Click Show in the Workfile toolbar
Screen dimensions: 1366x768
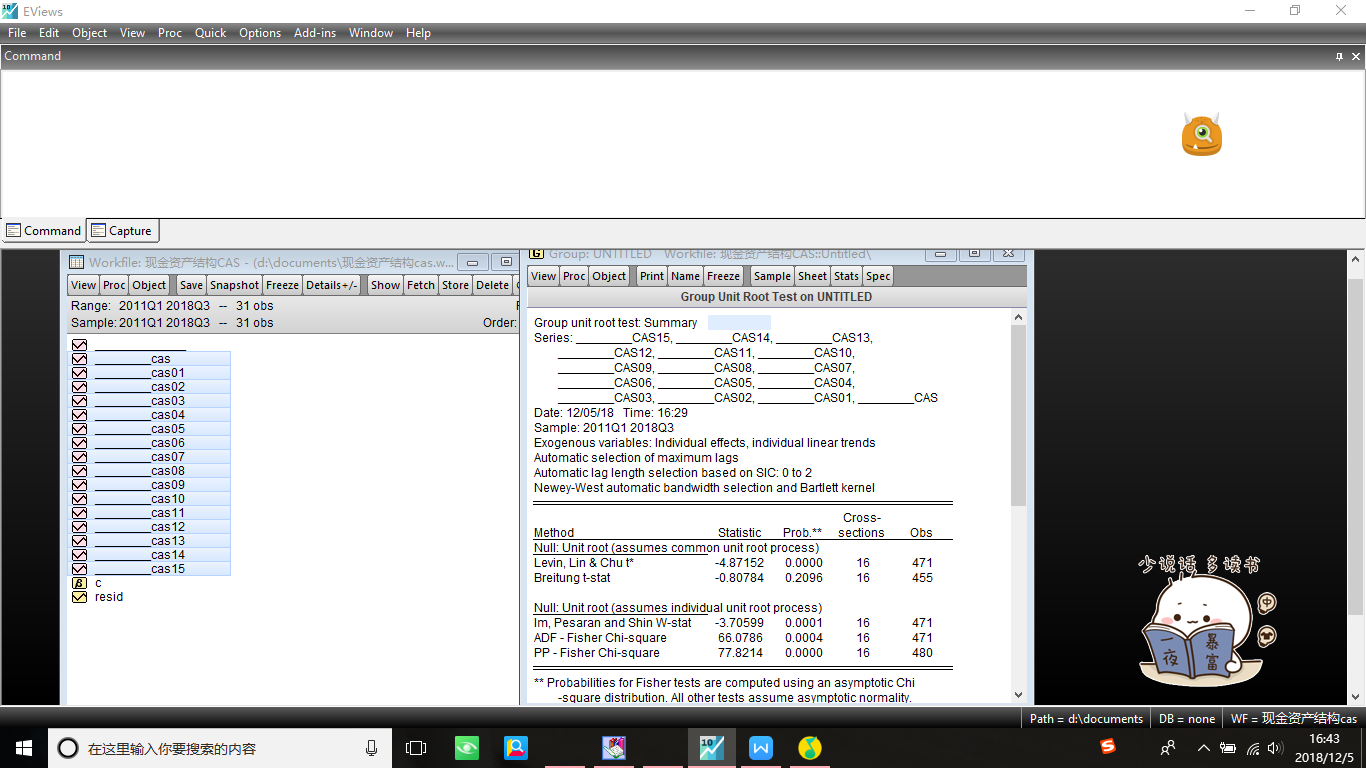385,285
